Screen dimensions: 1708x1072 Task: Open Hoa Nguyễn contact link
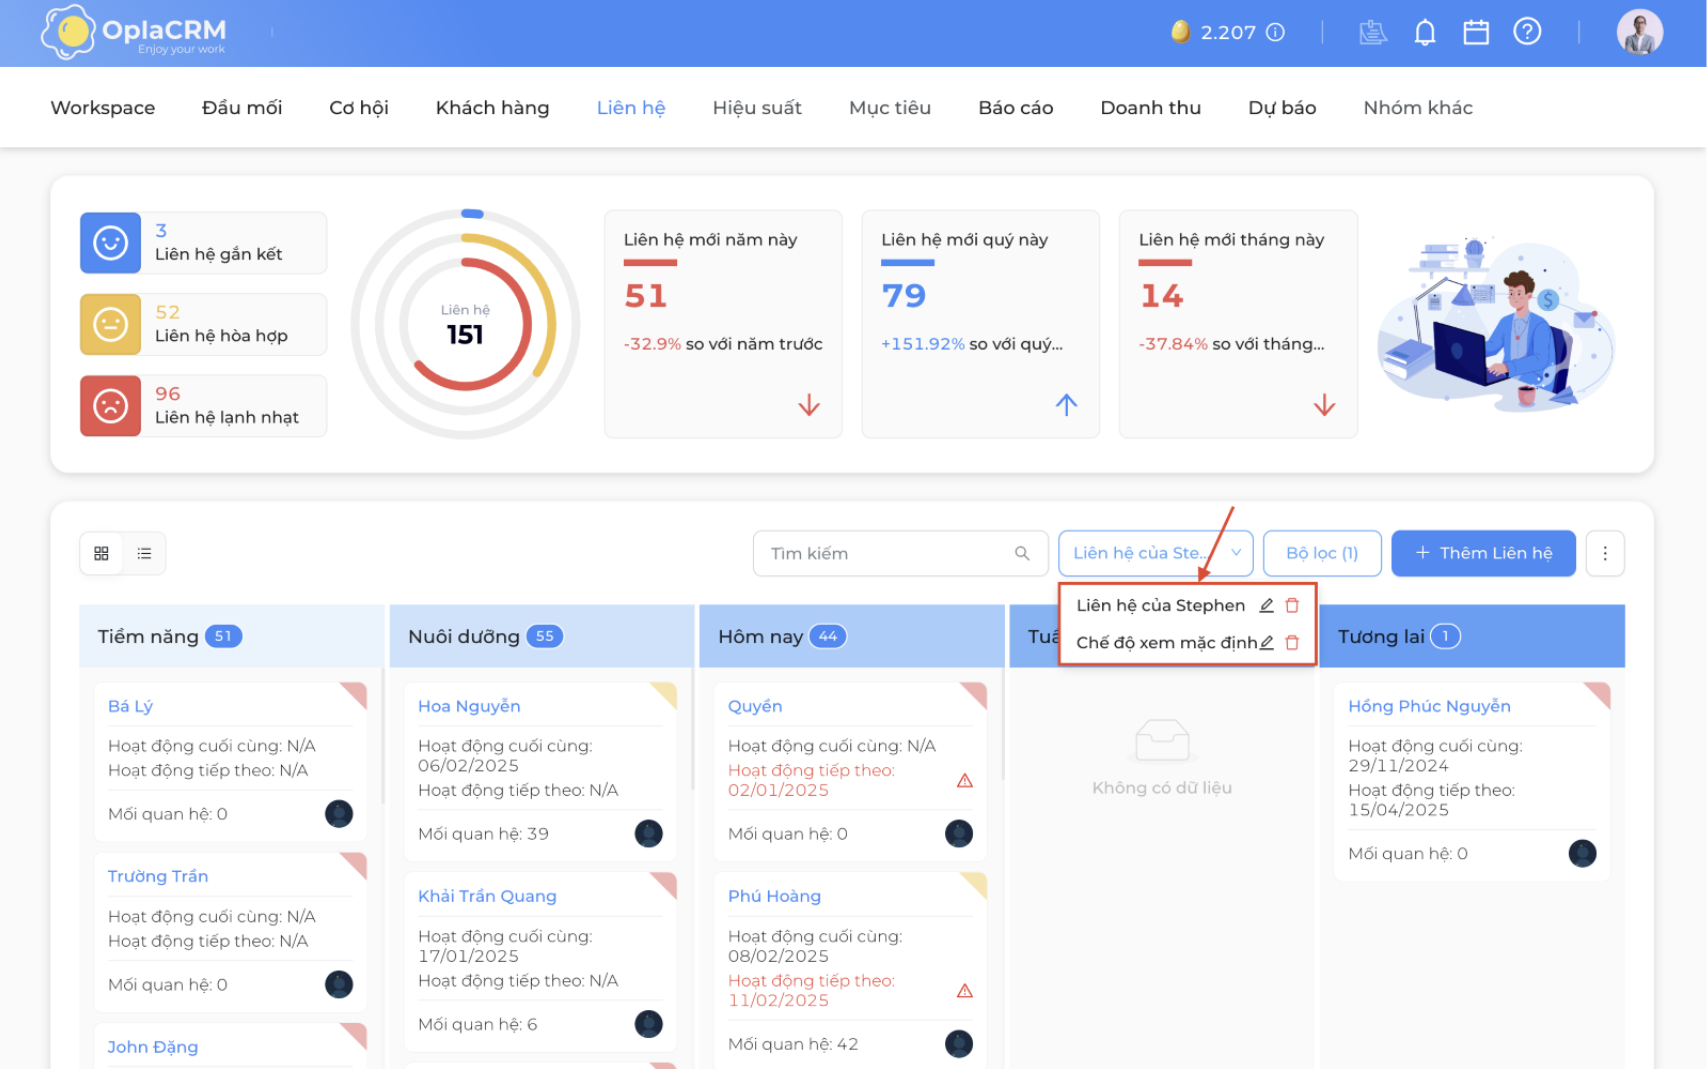point(469,706)
